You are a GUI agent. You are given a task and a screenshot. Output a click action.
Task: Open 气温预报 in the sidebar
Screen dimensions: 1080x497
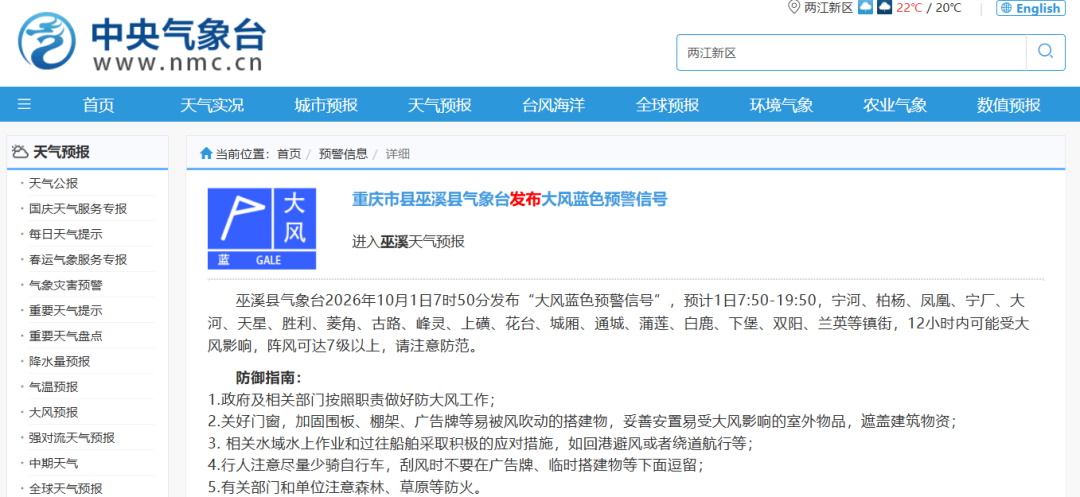click(x=54, y=387)
